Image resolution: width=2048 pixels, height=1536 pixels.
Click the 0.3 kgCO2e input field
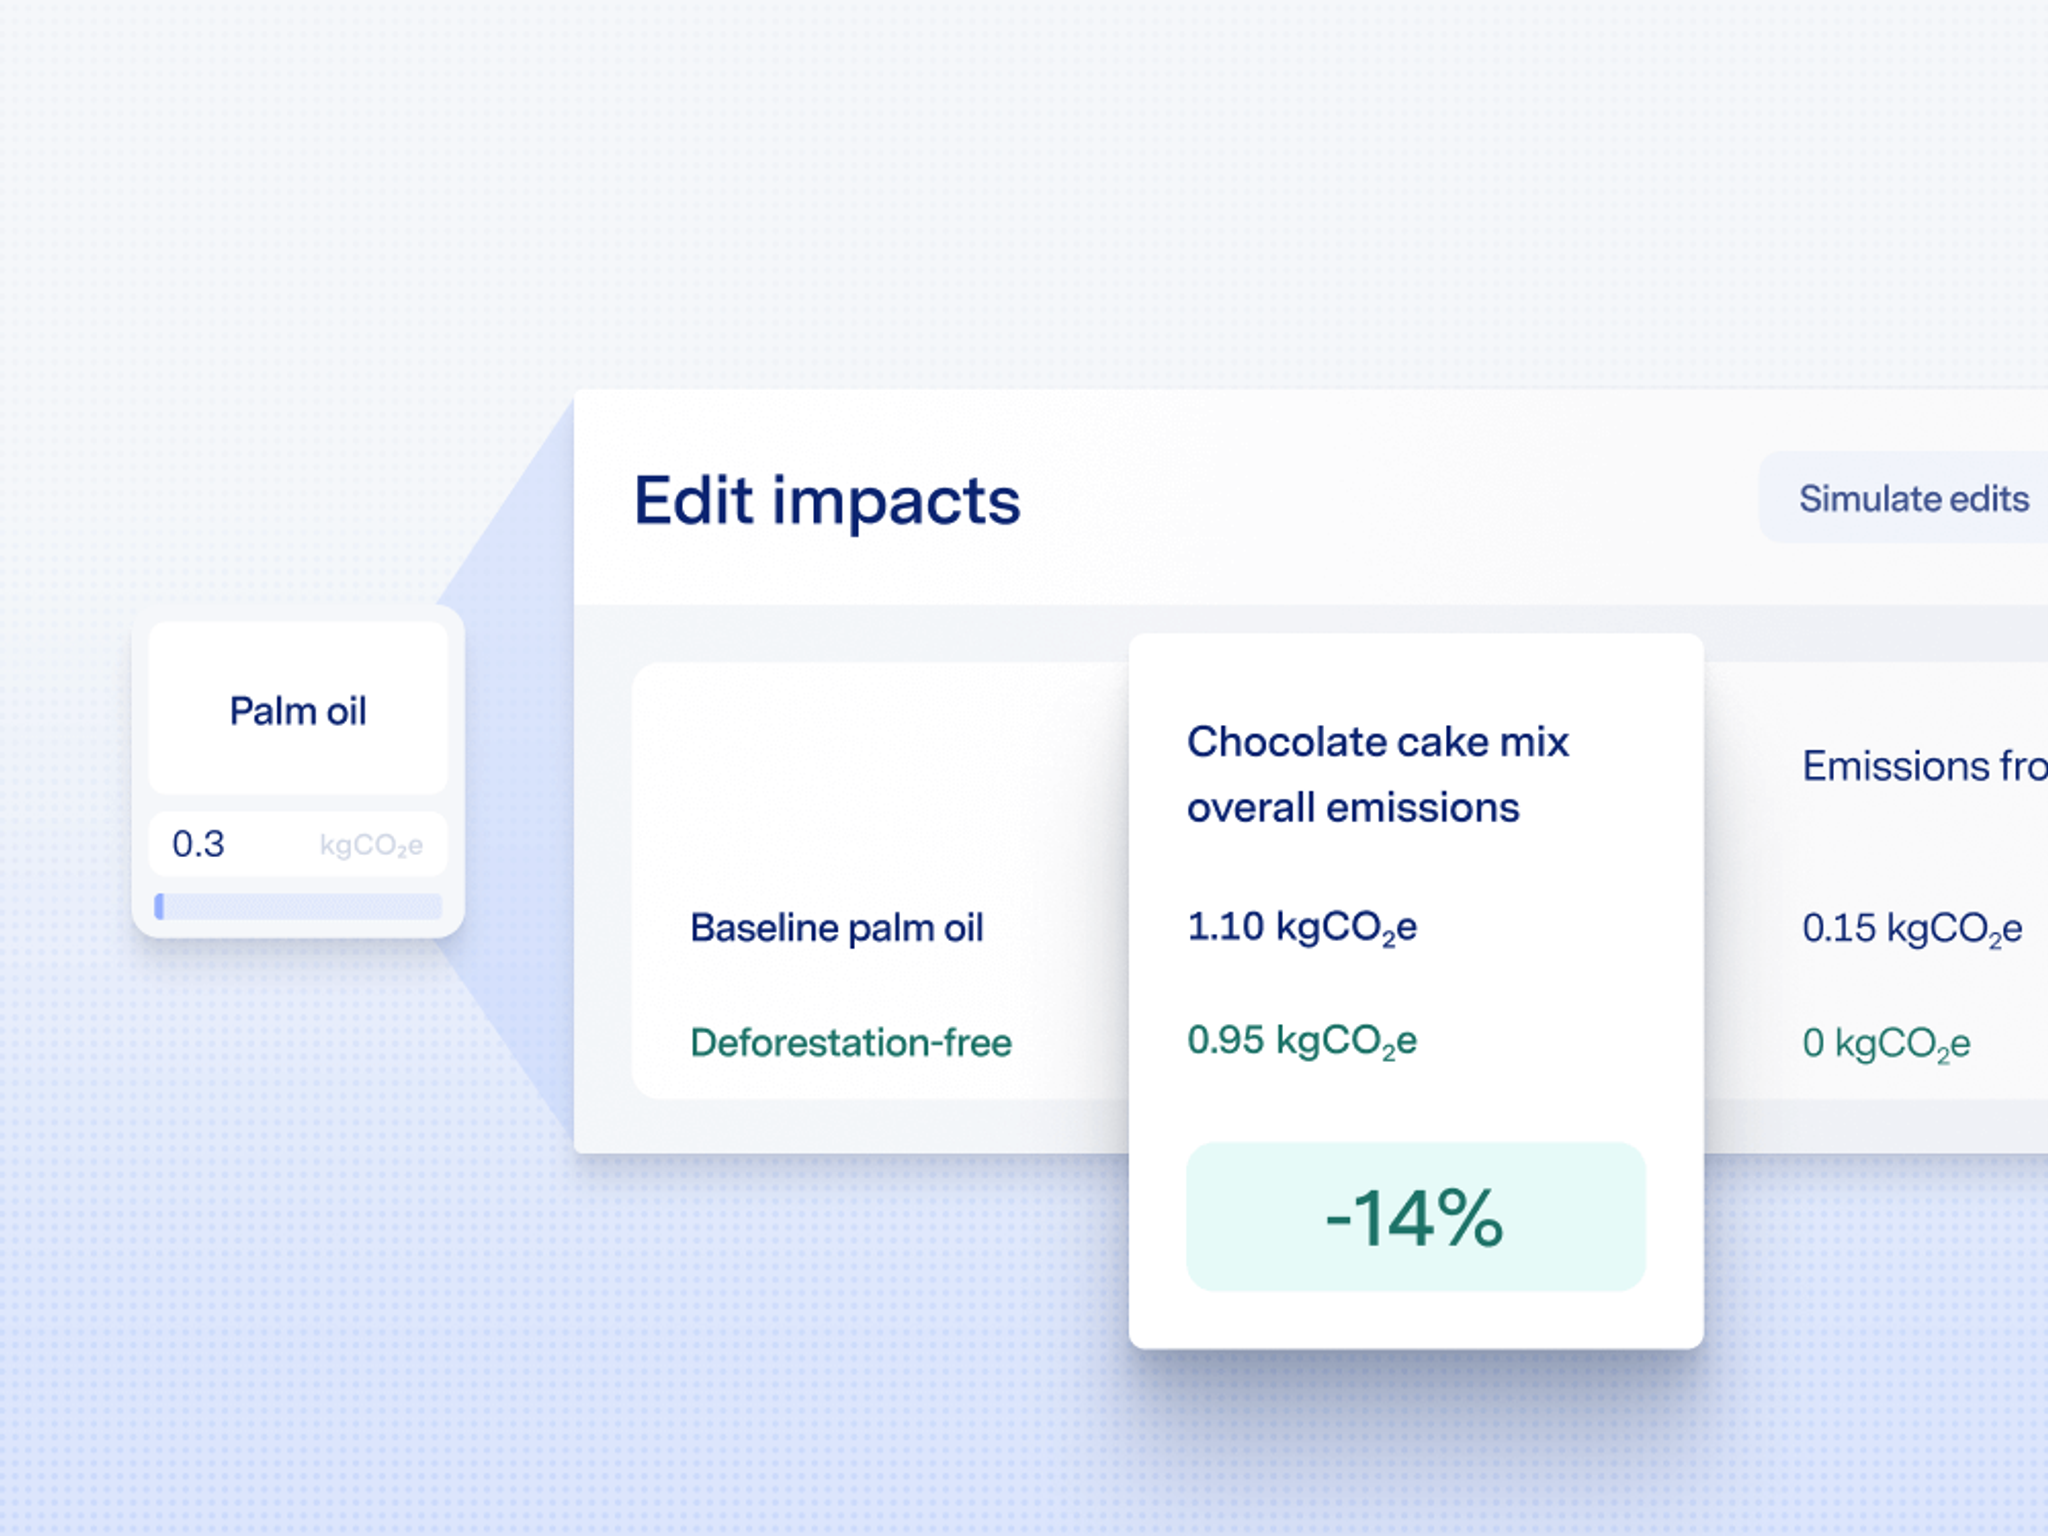click(297, 843)
